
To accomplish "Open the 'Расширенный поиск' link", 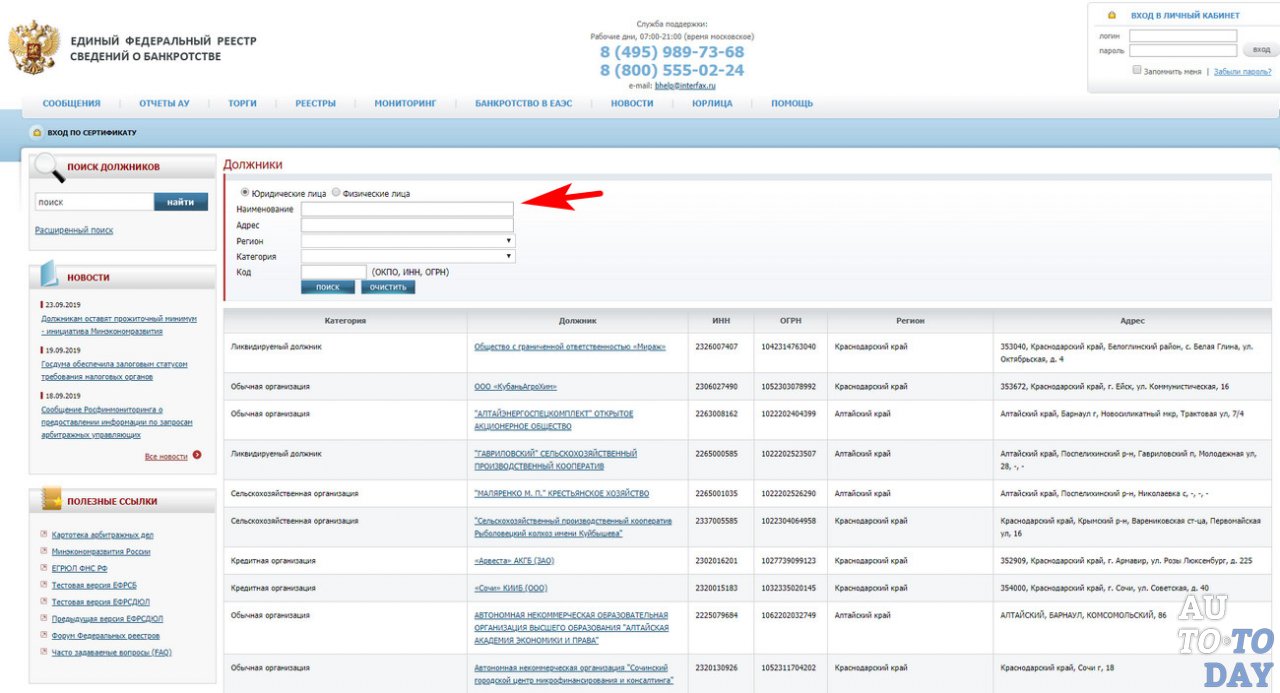I will 74,230.
